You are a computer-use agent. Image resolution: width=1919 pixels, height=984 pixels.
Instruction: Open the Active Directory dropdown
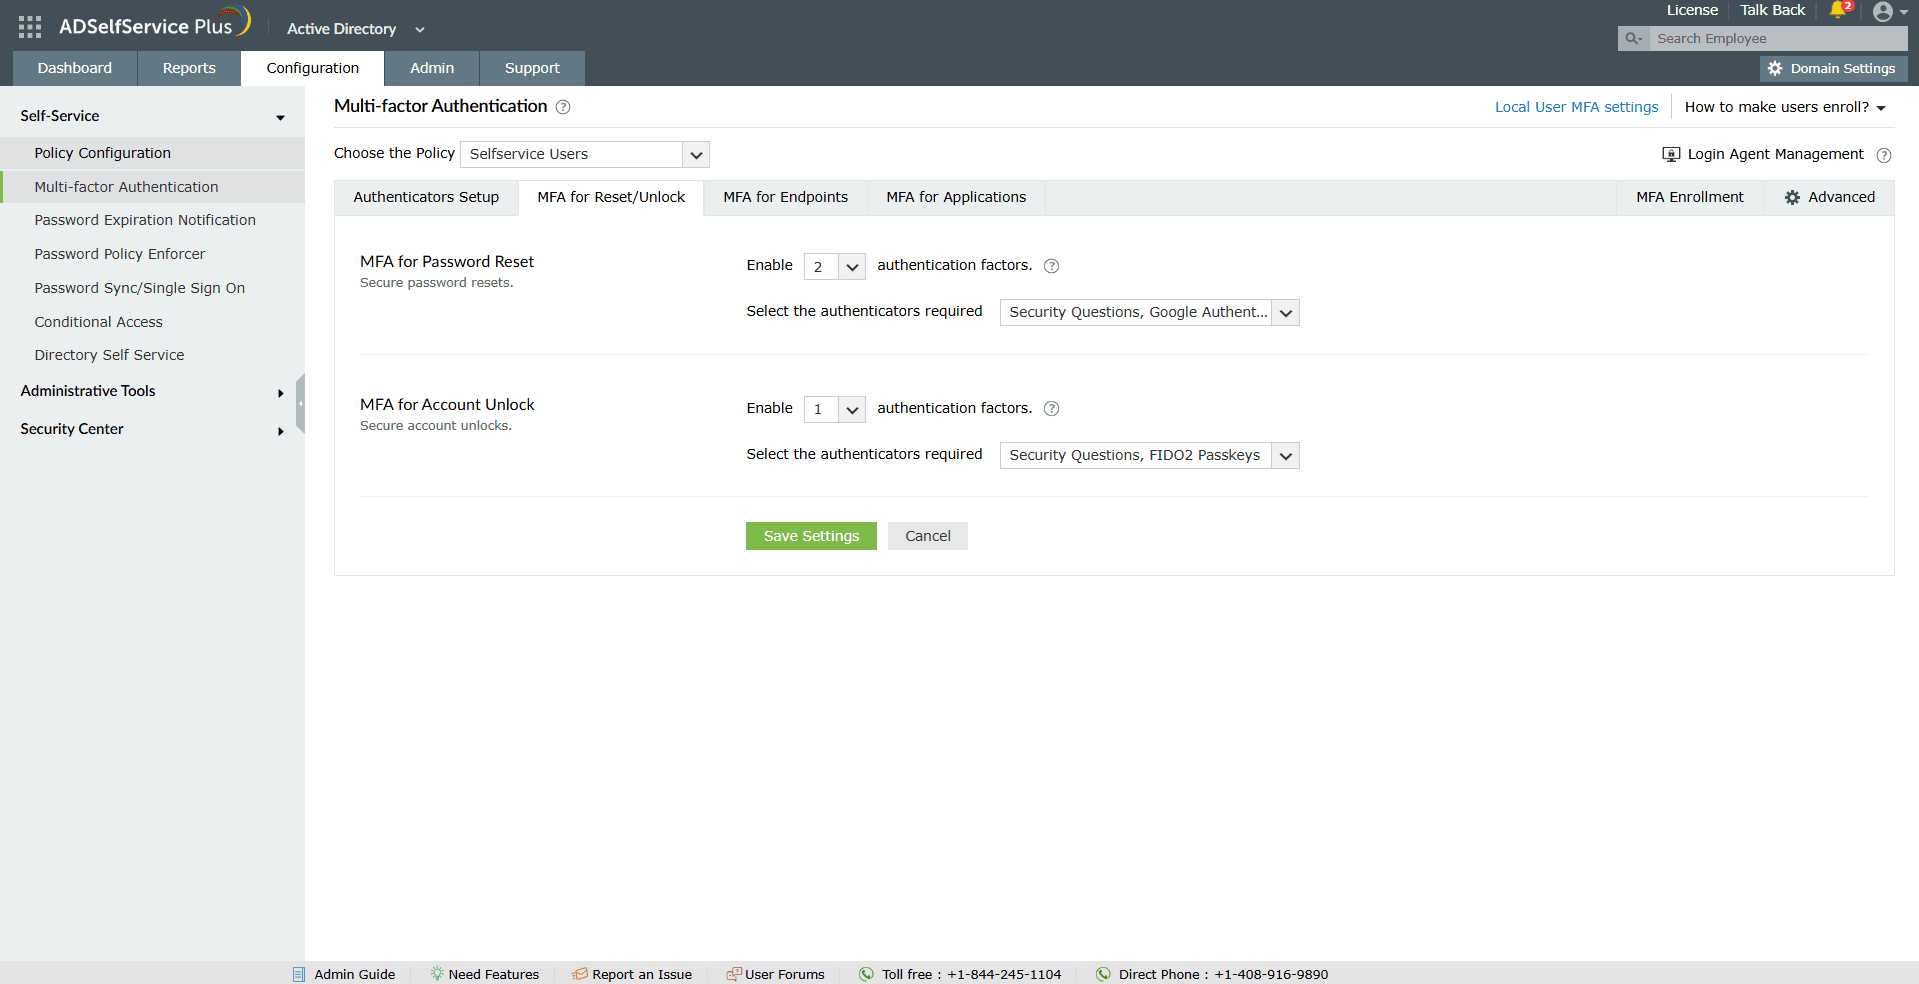pyautogui.click(x=356, y=29)
